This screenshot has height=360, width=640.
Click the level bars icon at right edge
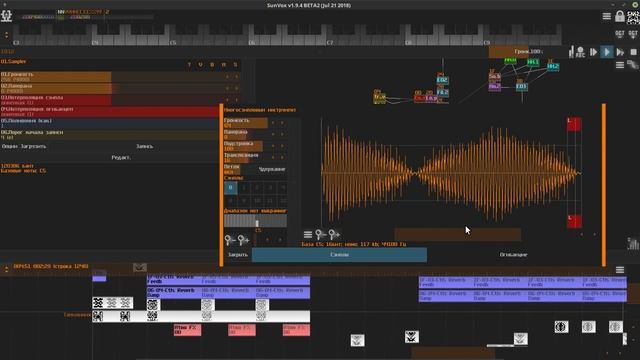(633, 244)
